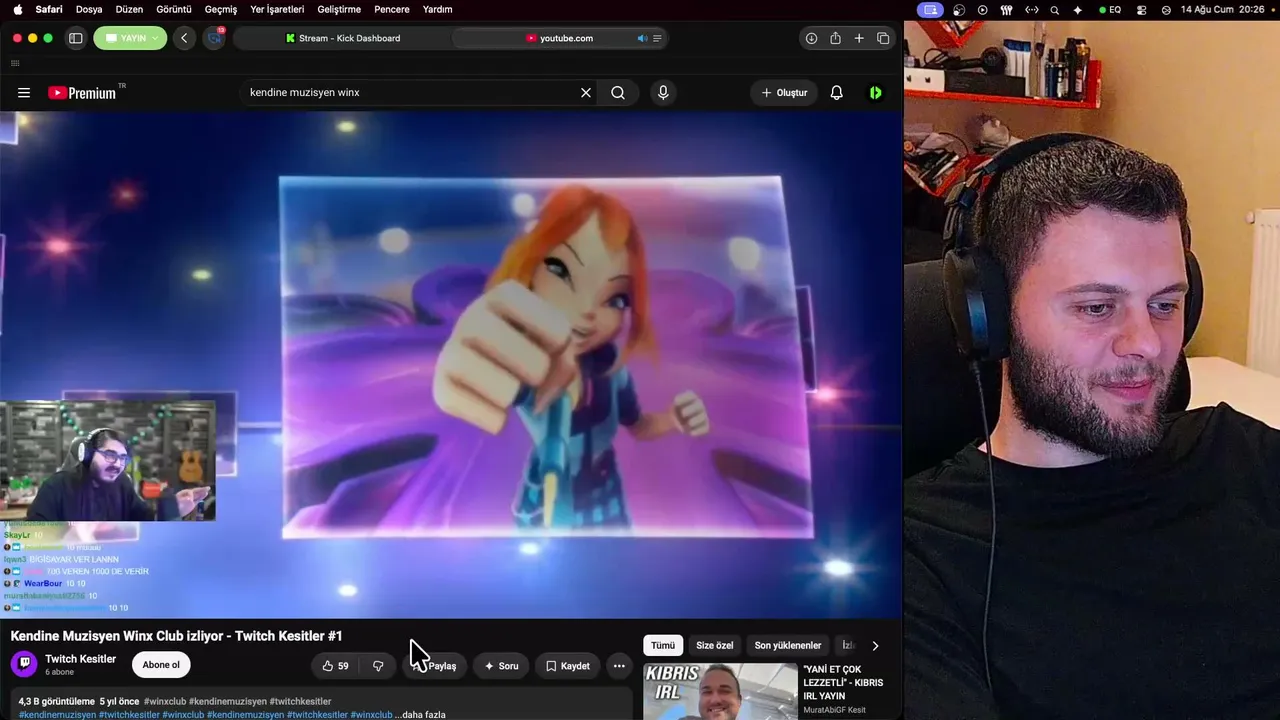Run search with the magnifier button
The width and height of the screenshot is (1280, 720).
[x=618, y=93]
